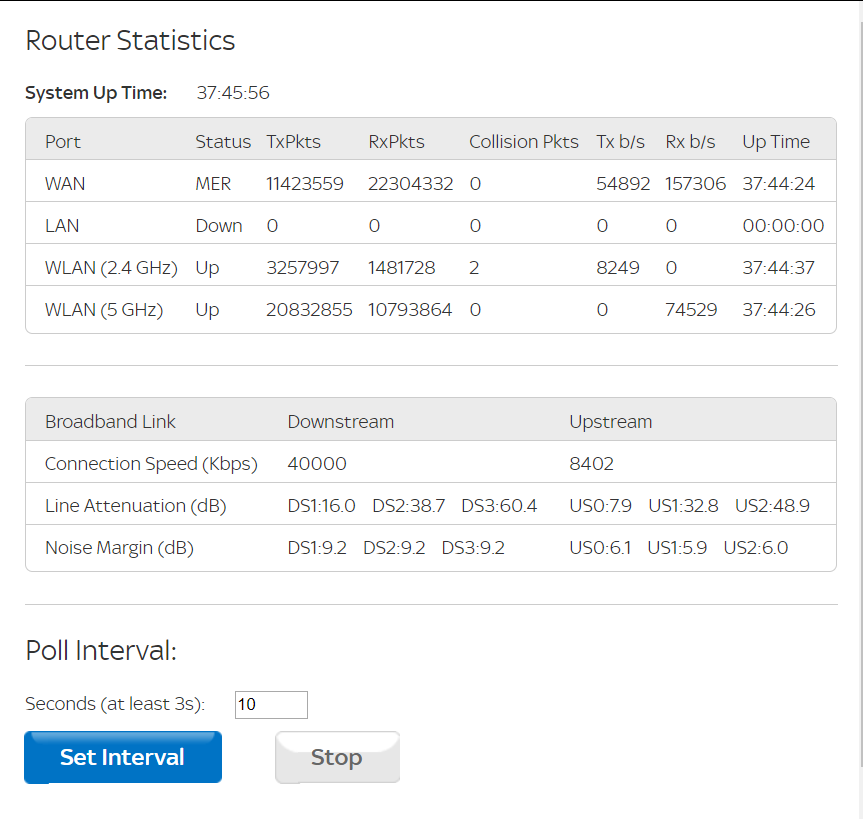Click the Up Time column header

(x=776, y=141)
